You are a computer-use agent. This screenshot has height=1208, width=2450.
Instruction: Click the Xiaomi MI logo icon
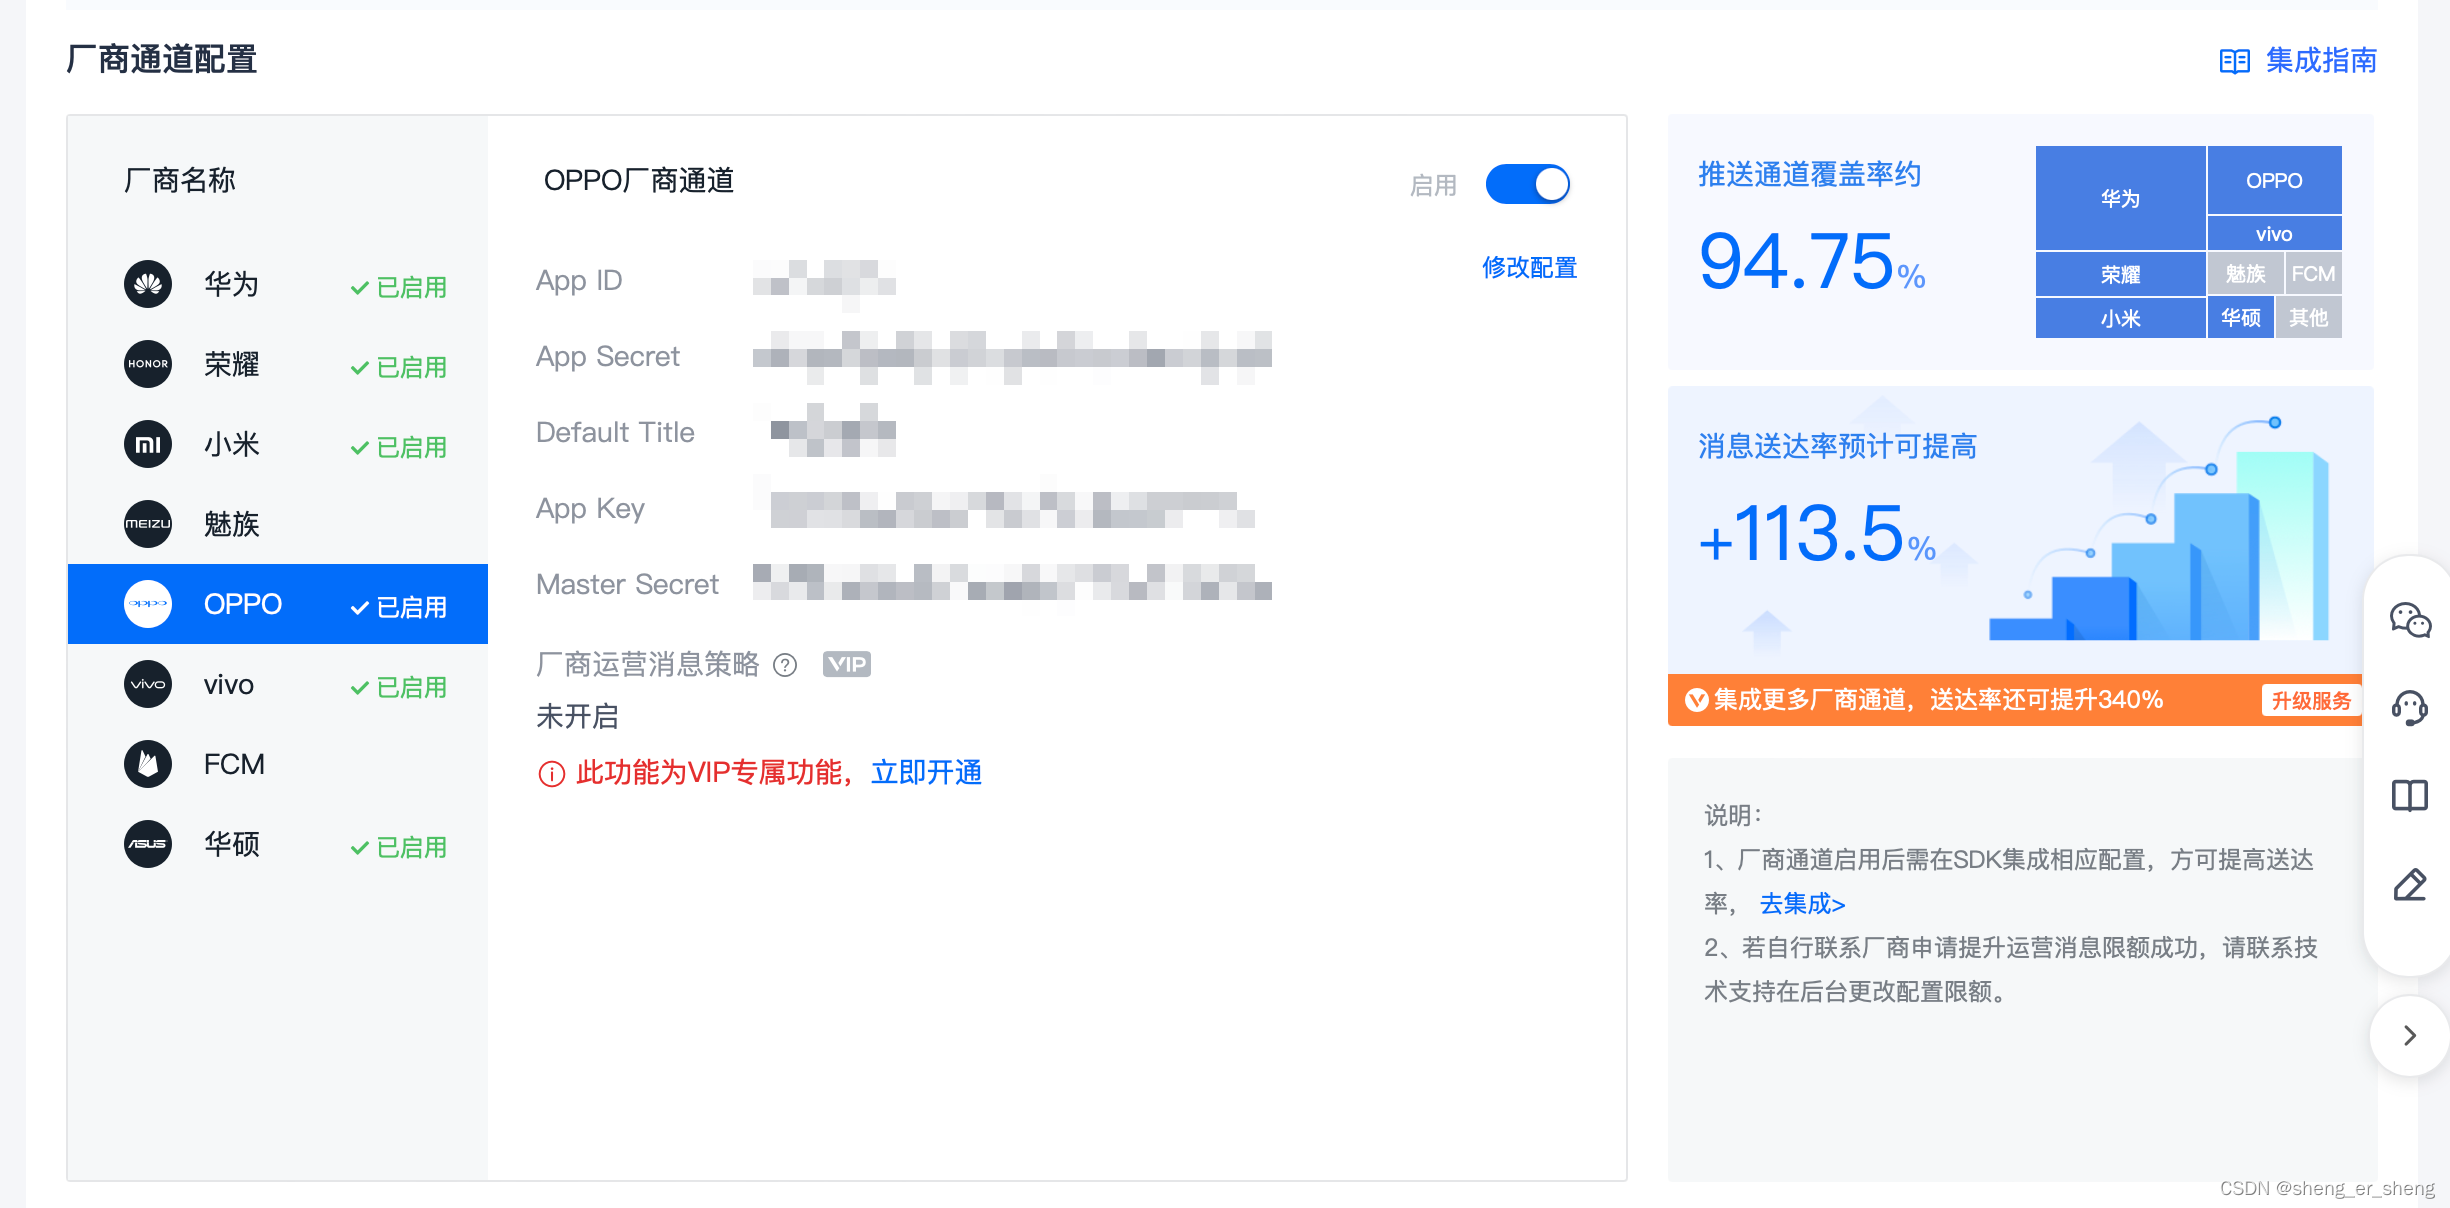[148, 444]
